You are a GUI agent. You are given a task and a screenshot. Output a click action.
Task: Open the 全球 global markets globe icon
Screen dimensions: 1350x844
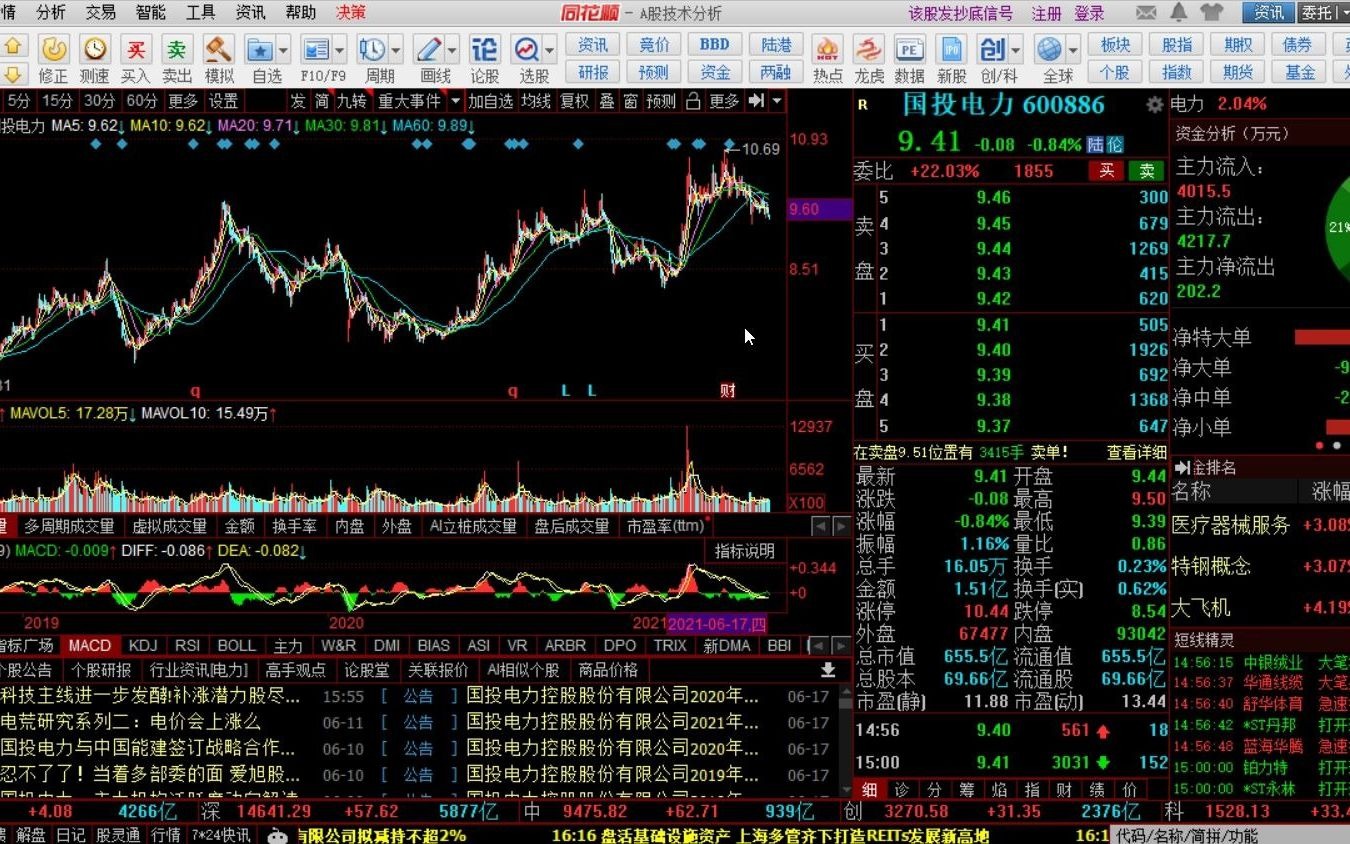tap(1049, 49)
